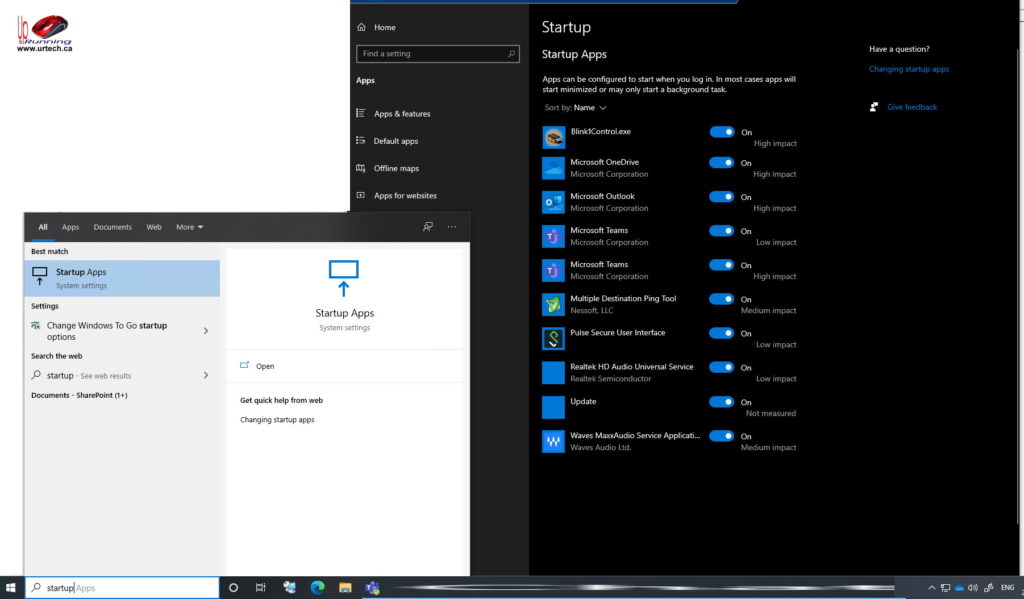Switch to the Documents tab in search
The width and height of the screenshot is (1024, 599).
[112, 227]
